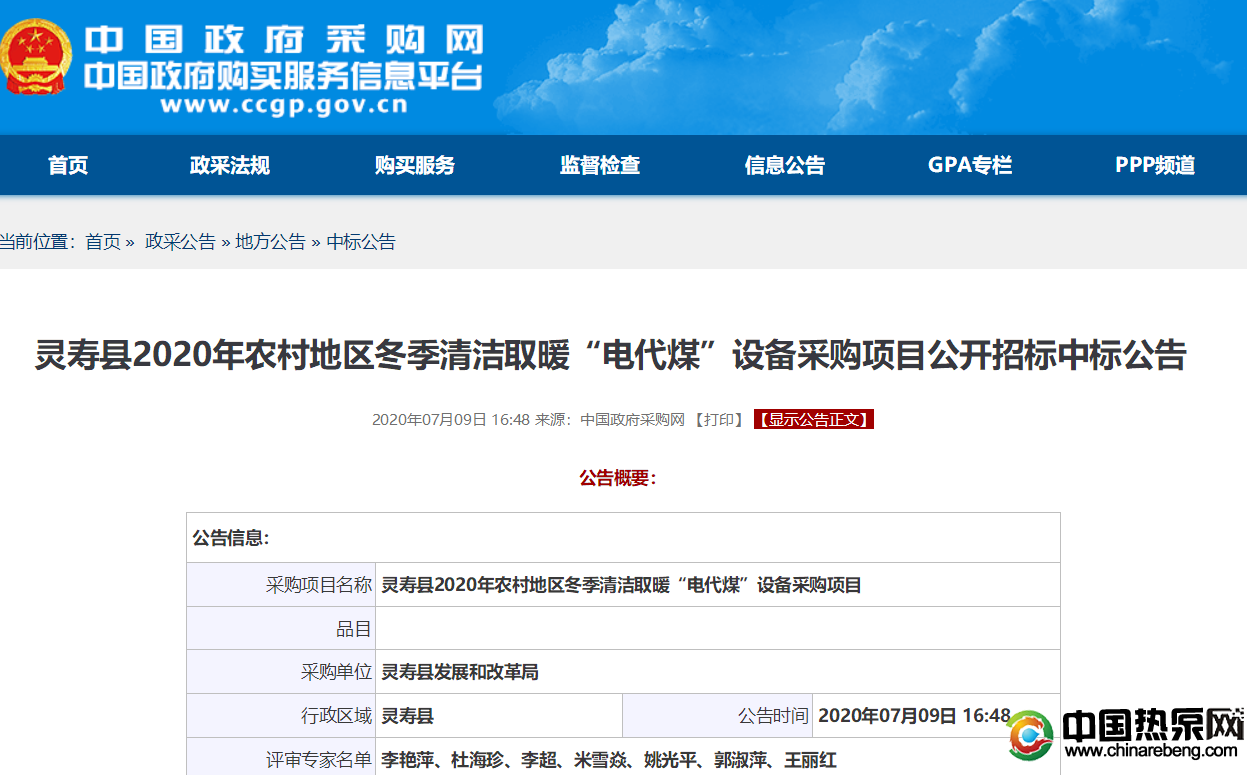The height and width of the screenshot is (775, 1247).
Task: Open the 首页 navigation menu item
Action: coord(68,165)
